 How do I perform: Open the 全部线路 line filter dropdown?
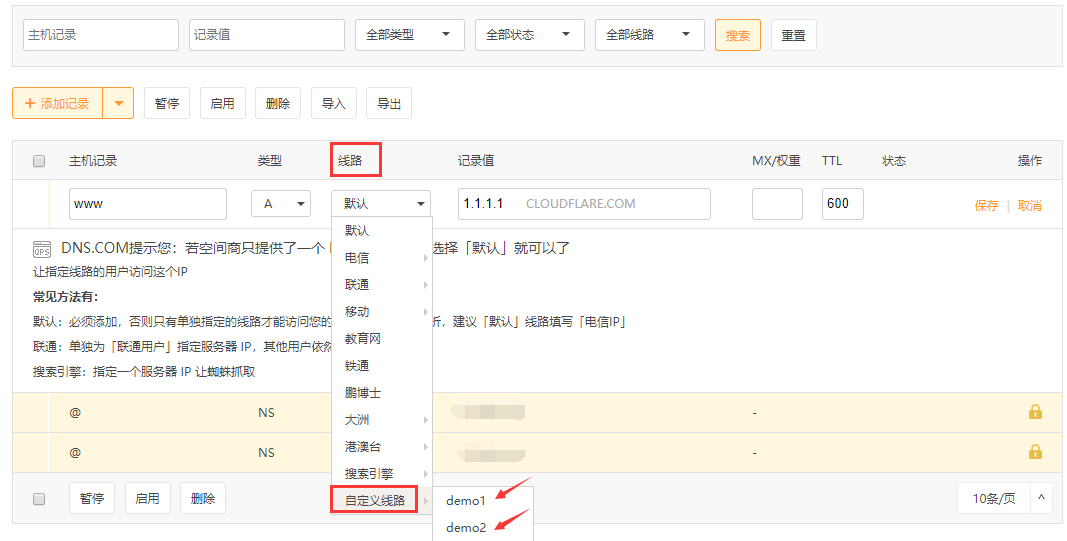click(649, 35)
